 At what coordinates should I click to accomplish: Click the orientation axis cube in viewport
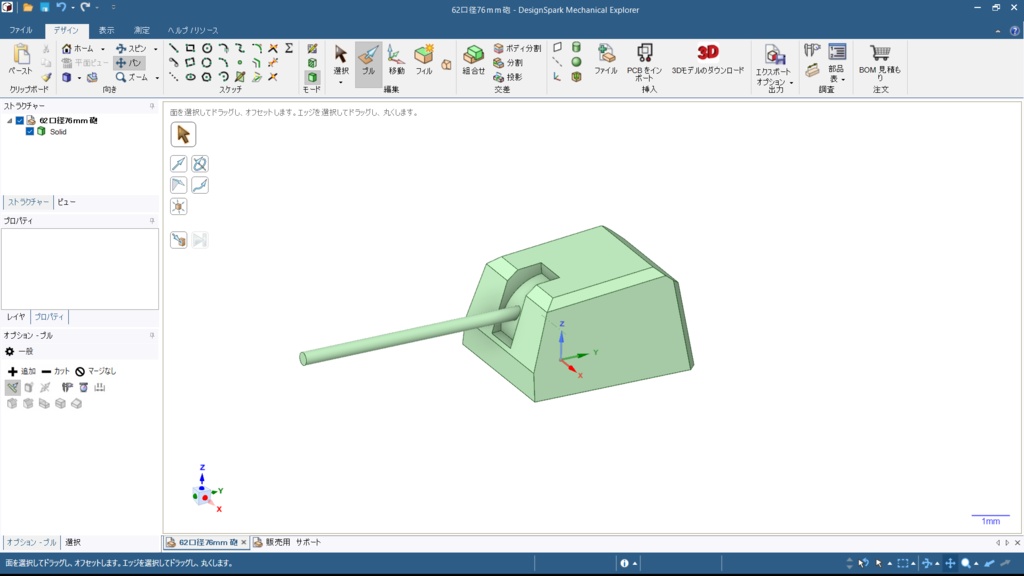point(202,496)
